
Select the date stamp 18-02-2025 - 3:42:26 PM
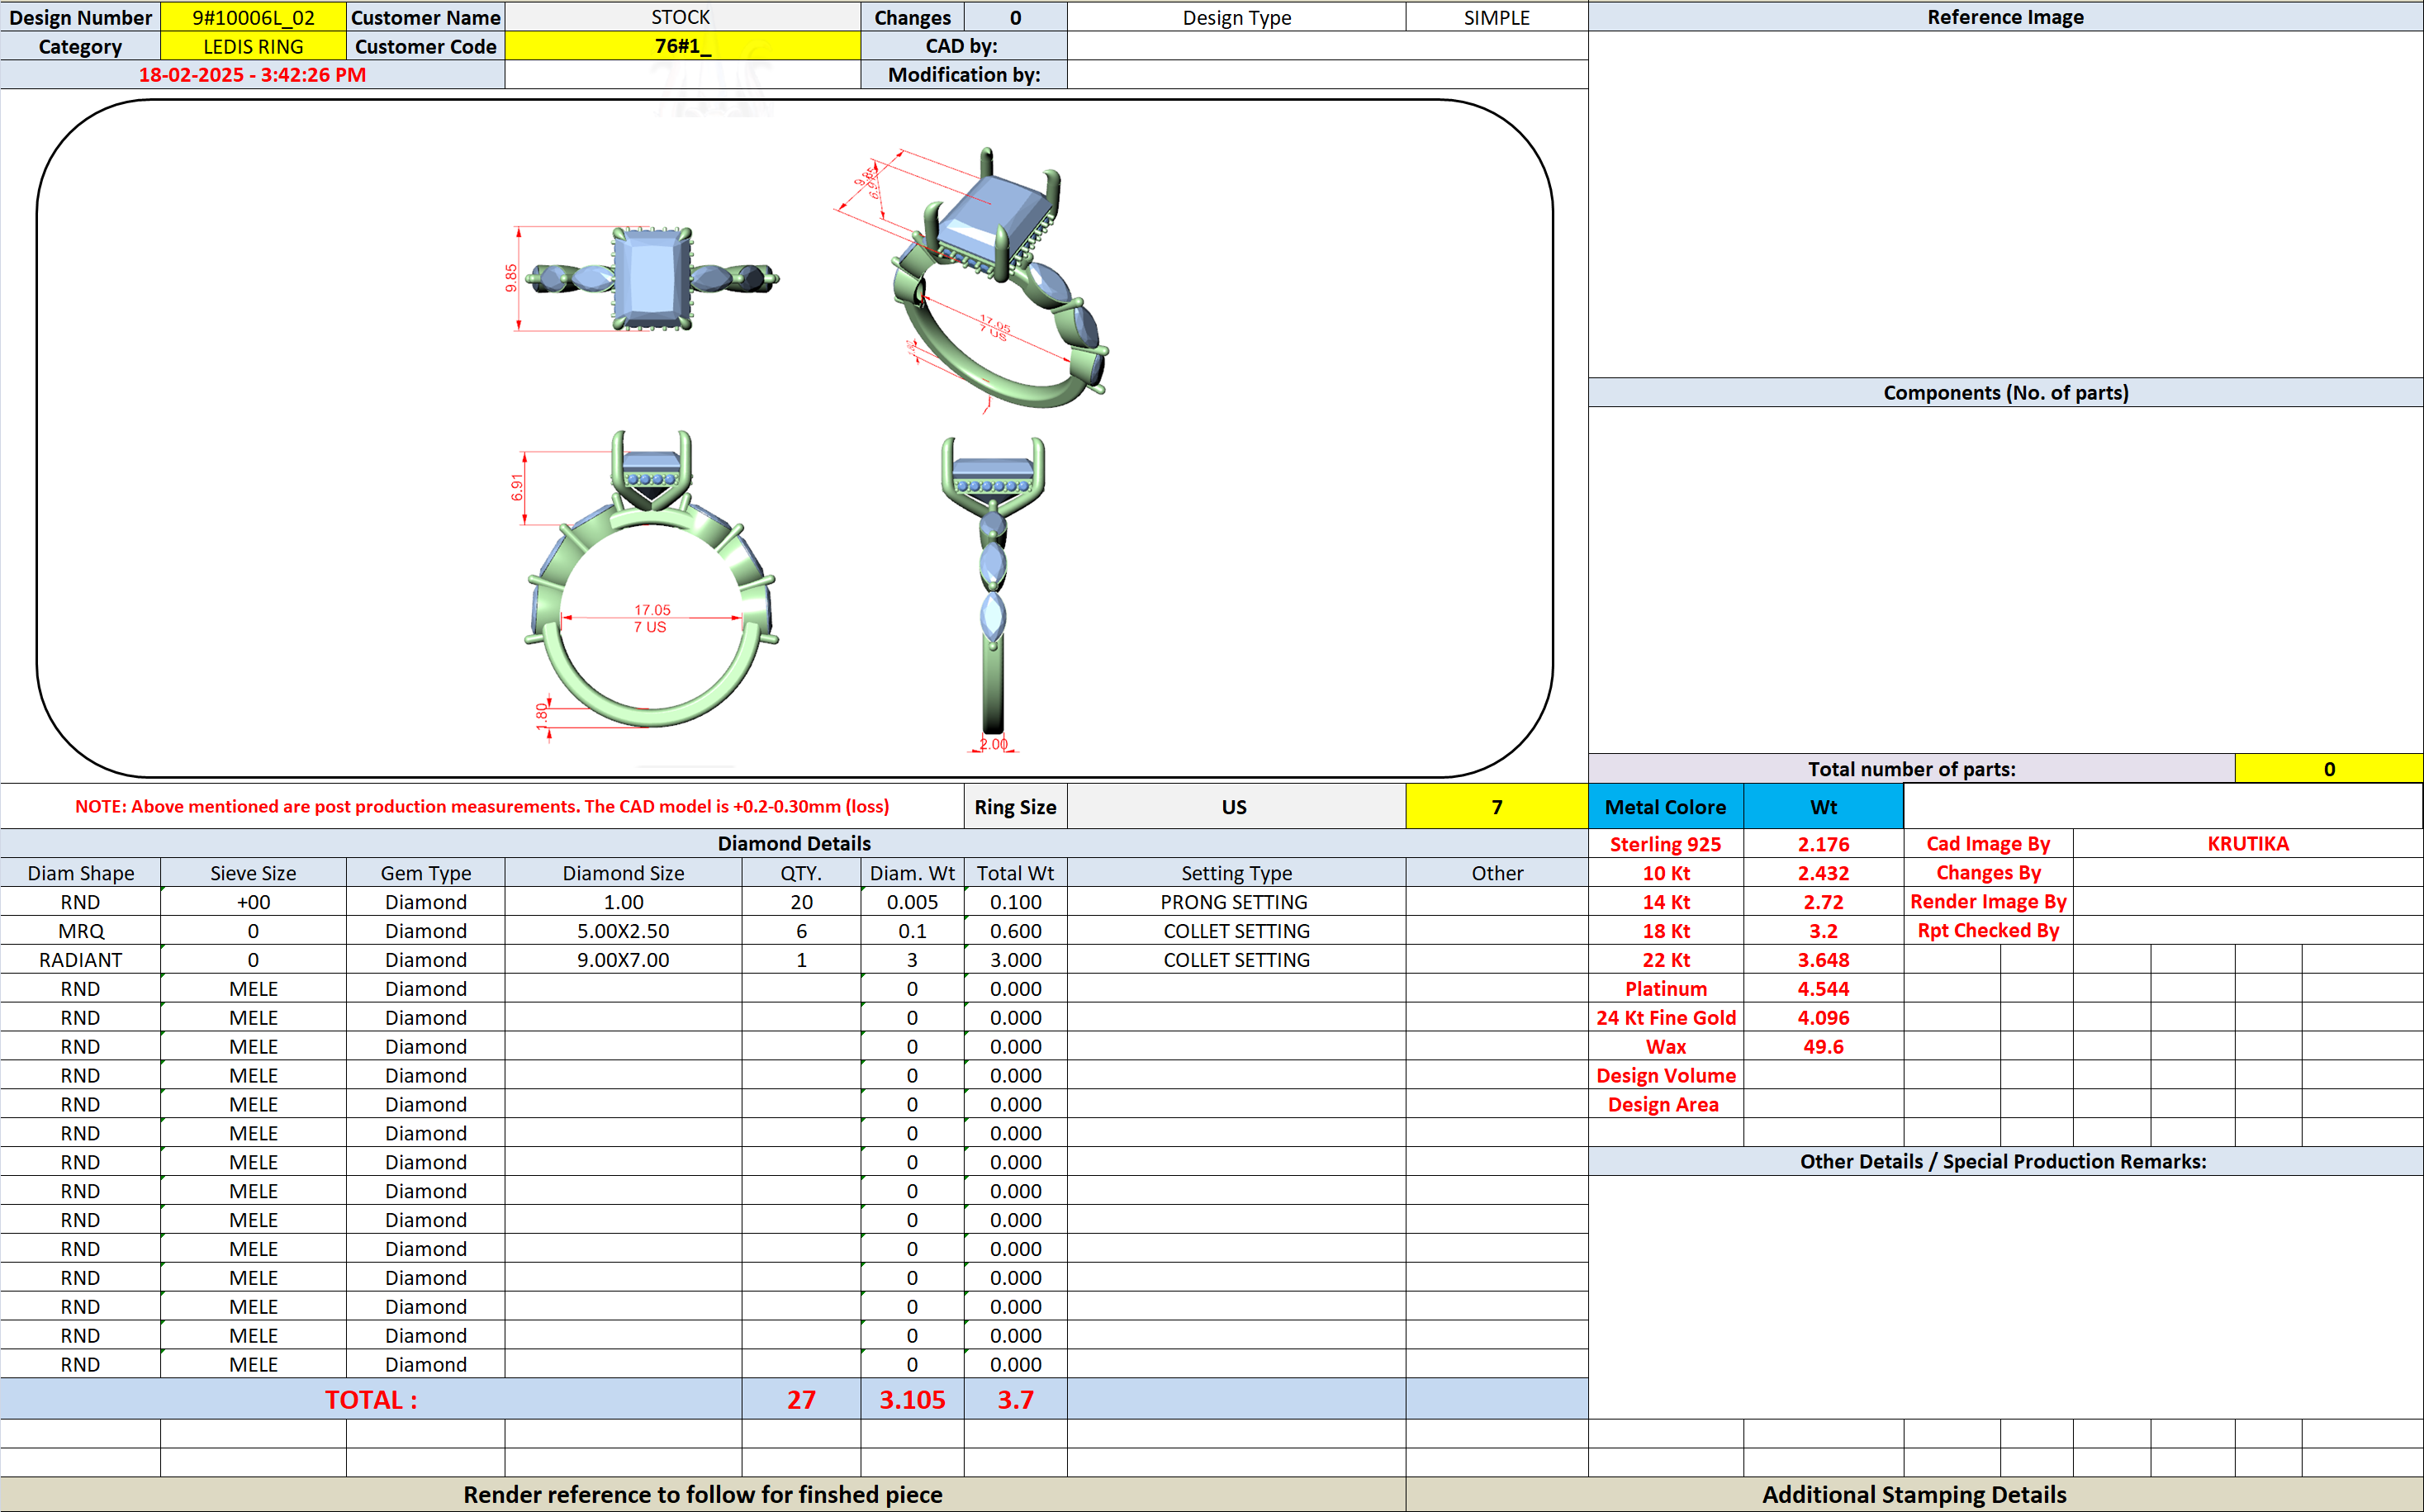pyautogui.click(x=252, y=75)
